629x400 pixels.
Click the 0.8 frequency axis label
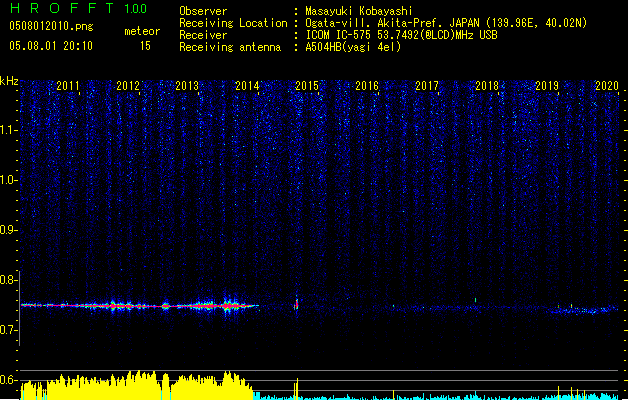coord(8,280)
